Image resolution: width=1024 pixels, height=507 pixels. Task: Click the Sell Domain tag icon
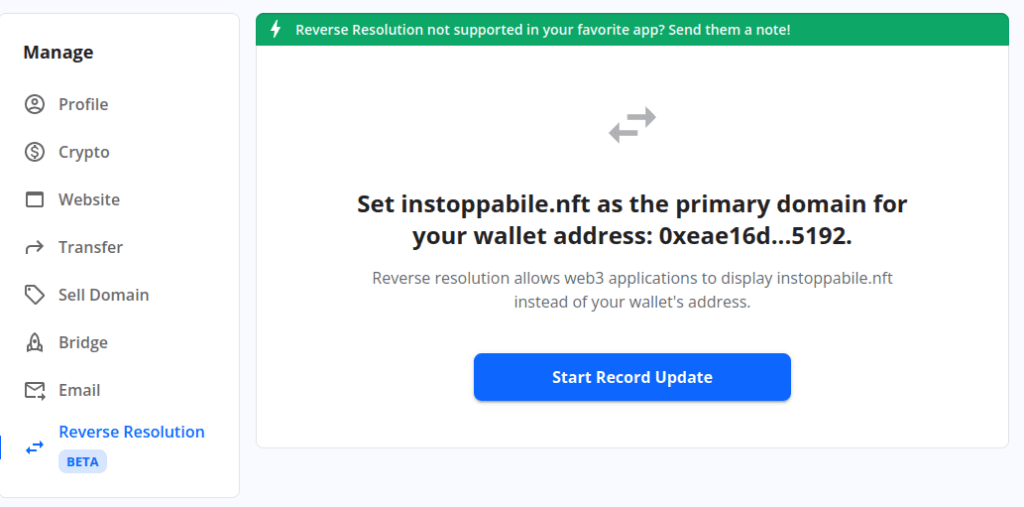(x=35, y=295)
